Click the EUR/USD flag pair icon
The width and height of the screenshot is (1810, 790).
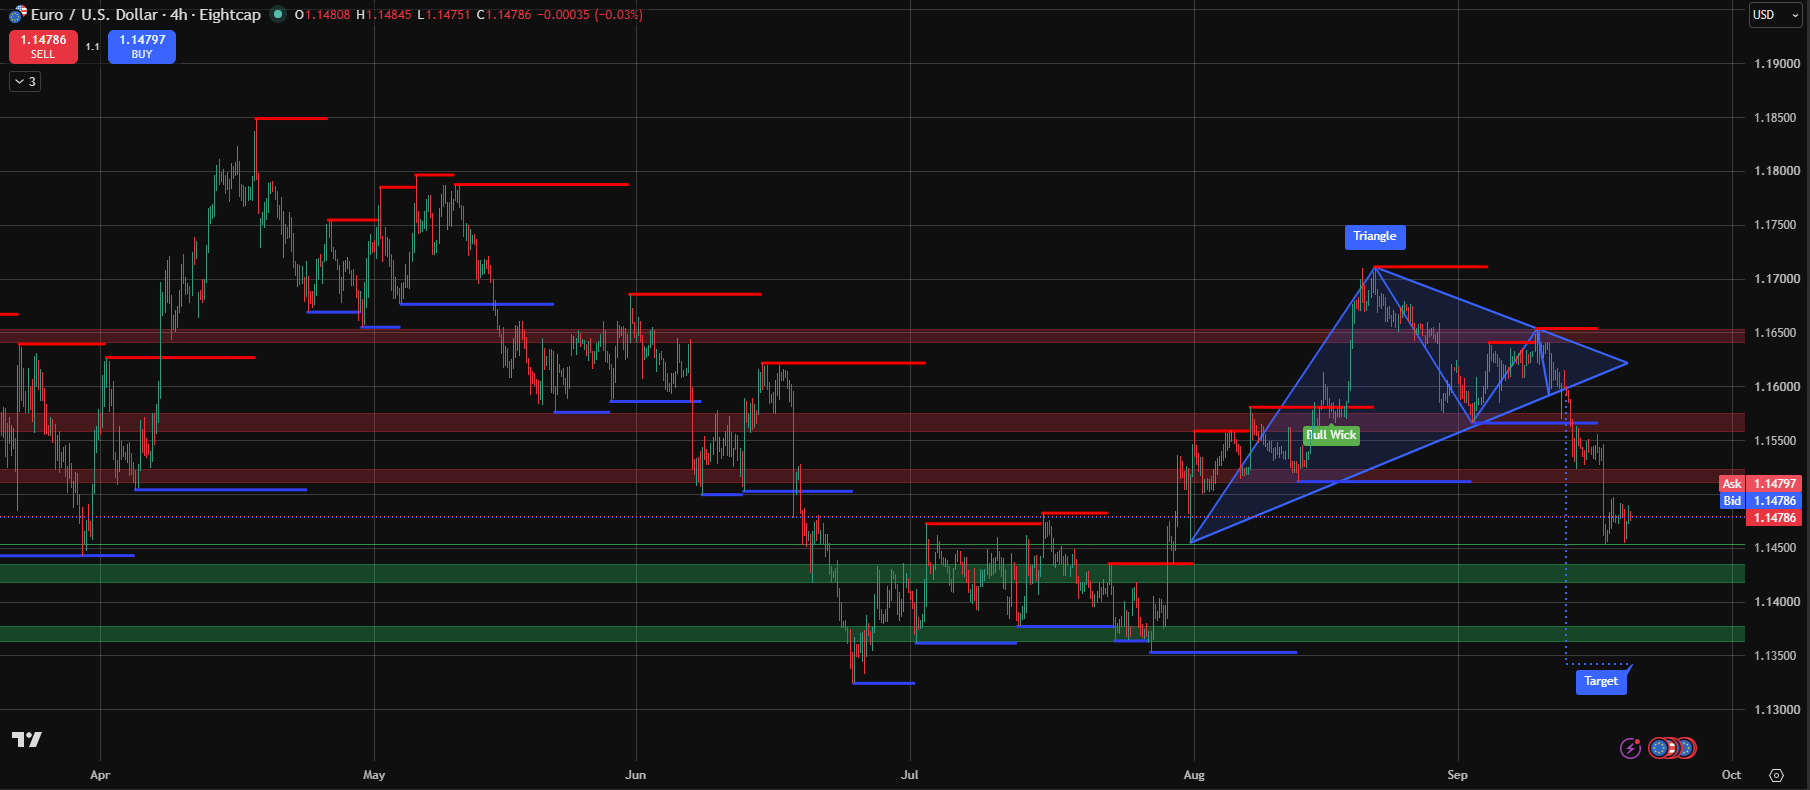[18, 14]
